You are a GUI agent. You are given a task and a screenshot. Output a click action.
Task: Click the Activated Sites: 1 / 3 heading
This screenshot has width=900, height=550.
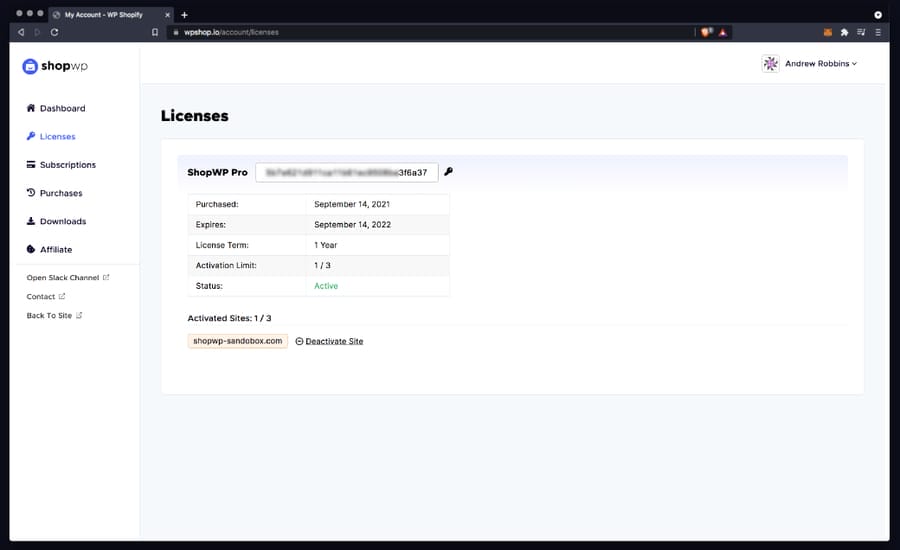tap(230, 318)
